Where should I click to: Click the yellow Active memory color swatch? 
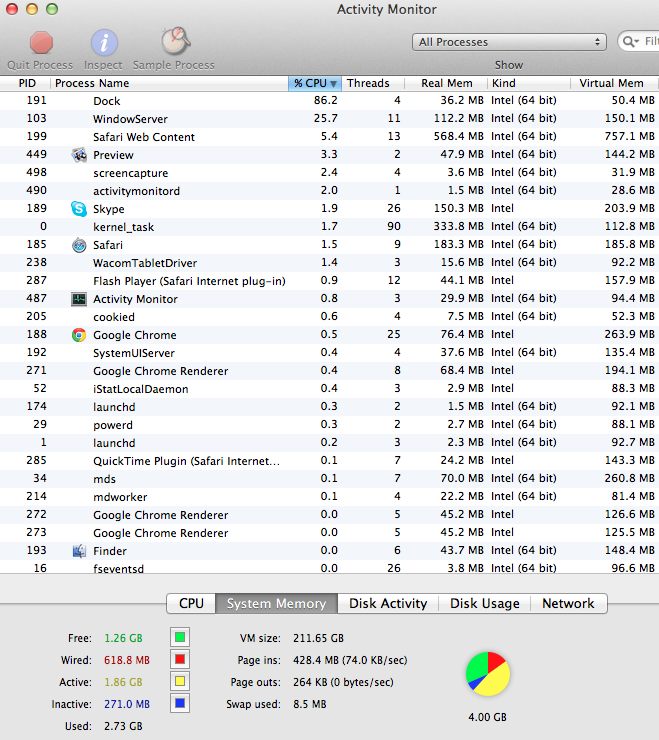[x=180, y=681]
